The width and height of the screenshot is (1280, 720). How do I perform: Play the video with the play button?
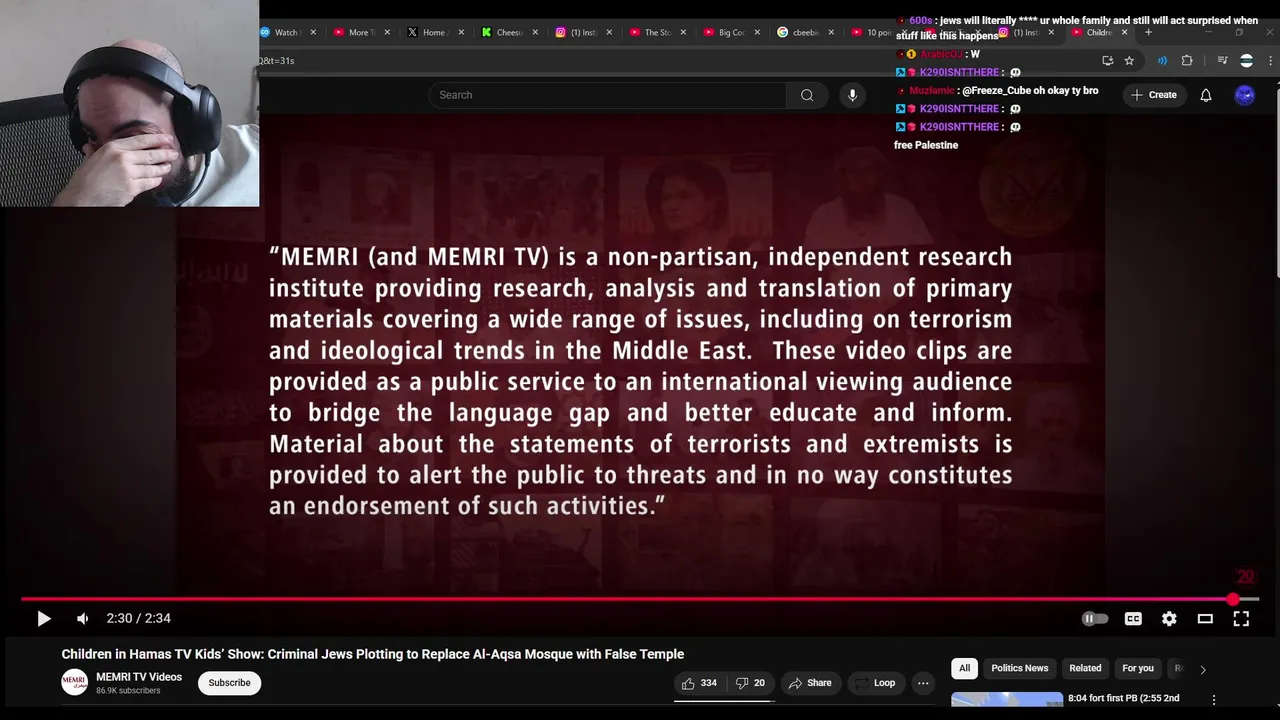(x=44, y=619)
